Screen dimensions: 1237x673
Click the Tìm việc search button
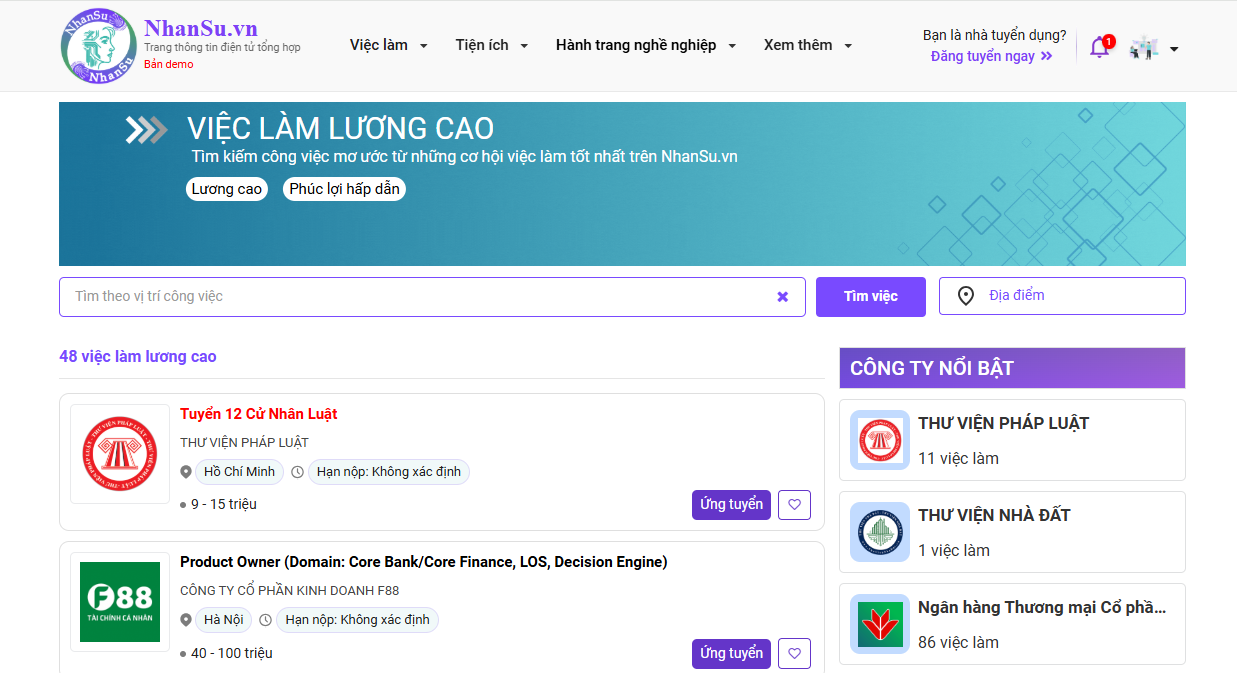coord(871,296)
